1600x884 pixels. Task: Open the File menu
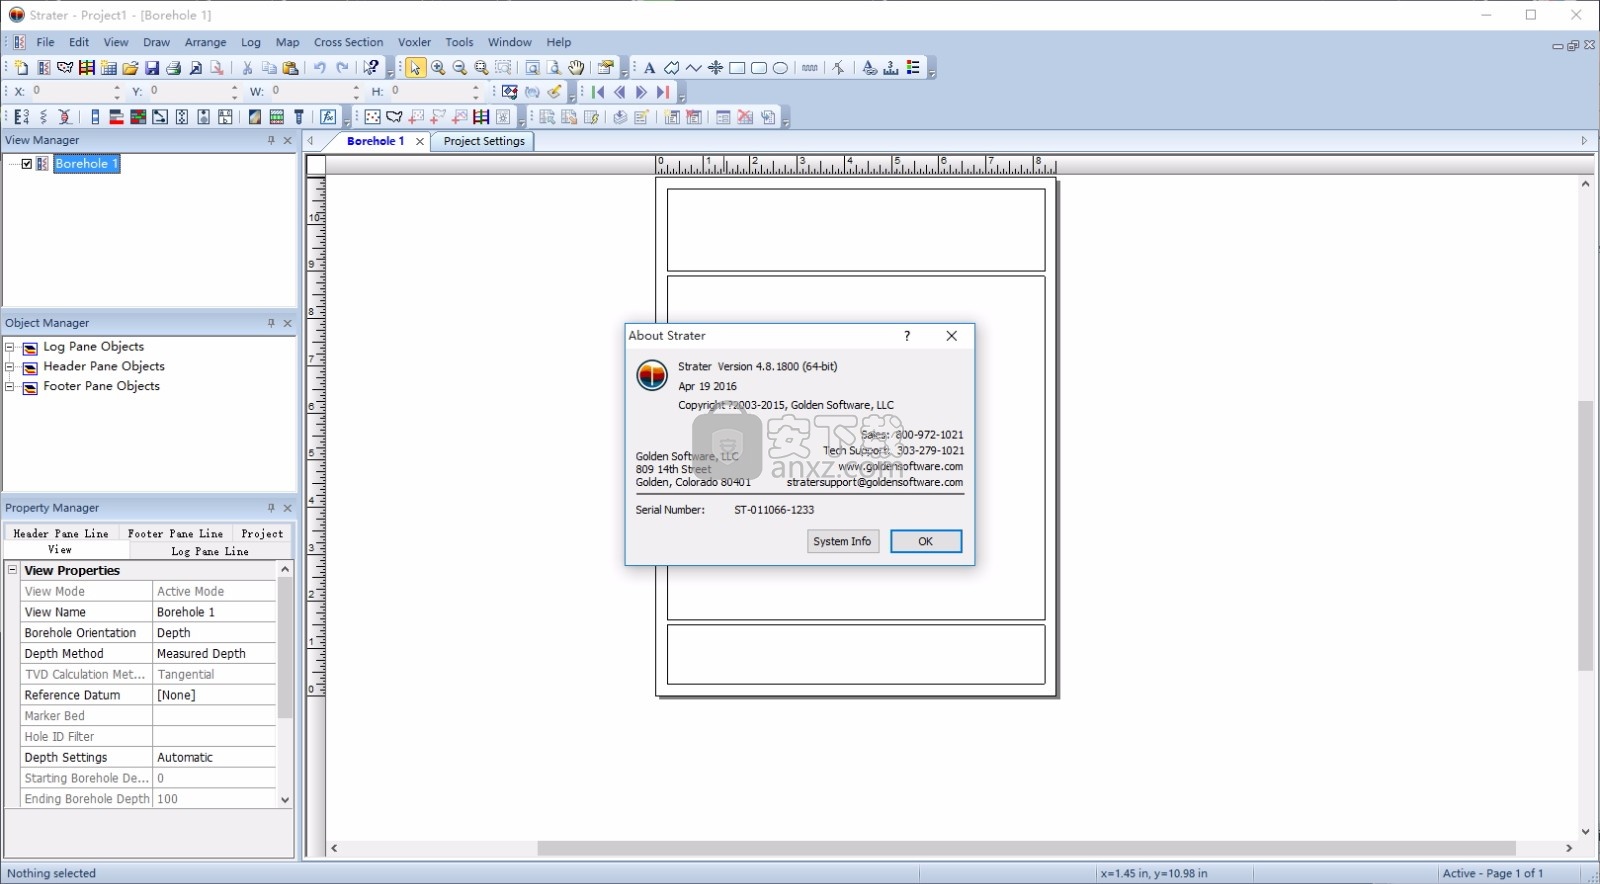46,42
